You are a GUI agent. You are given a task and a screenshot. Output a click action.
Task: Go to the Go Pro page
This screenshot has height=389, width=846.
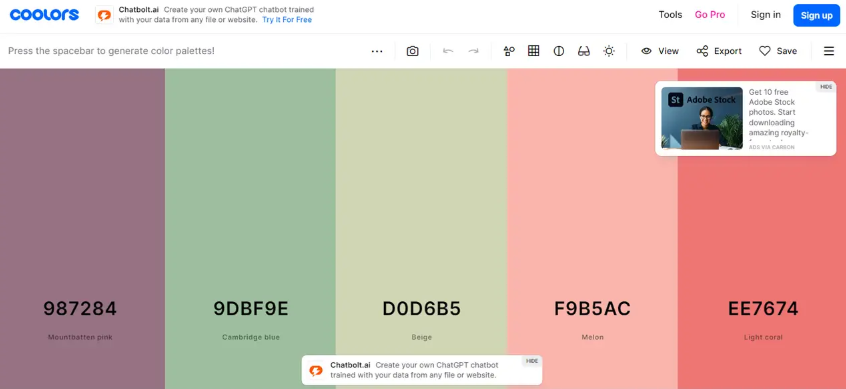click(710, 15)
